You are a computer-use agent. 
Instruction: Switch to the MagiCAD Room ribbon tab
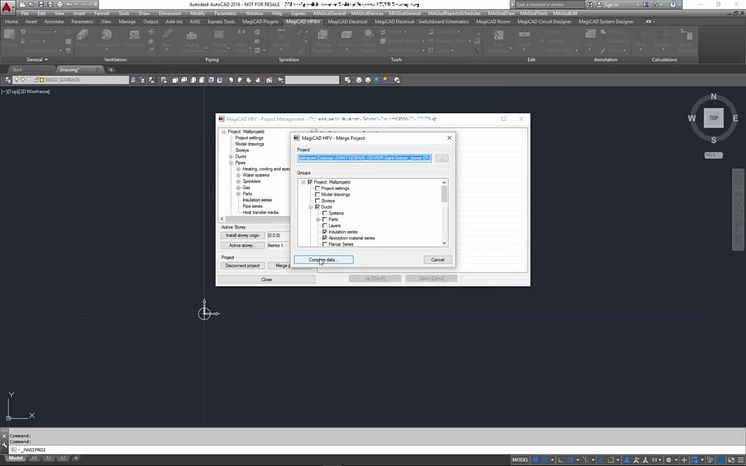(493, 21)
